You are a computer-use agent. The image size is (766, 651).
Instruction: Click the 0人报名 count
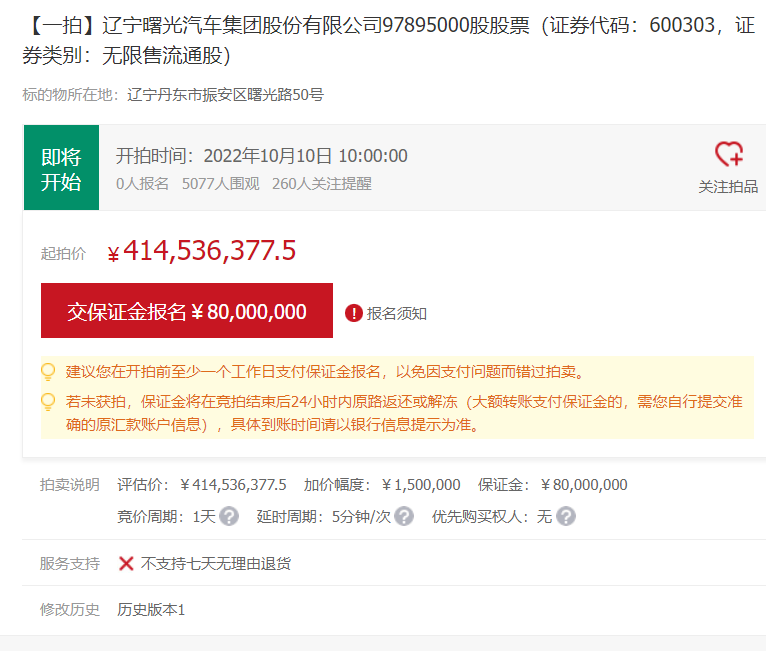tap(142, 184)
